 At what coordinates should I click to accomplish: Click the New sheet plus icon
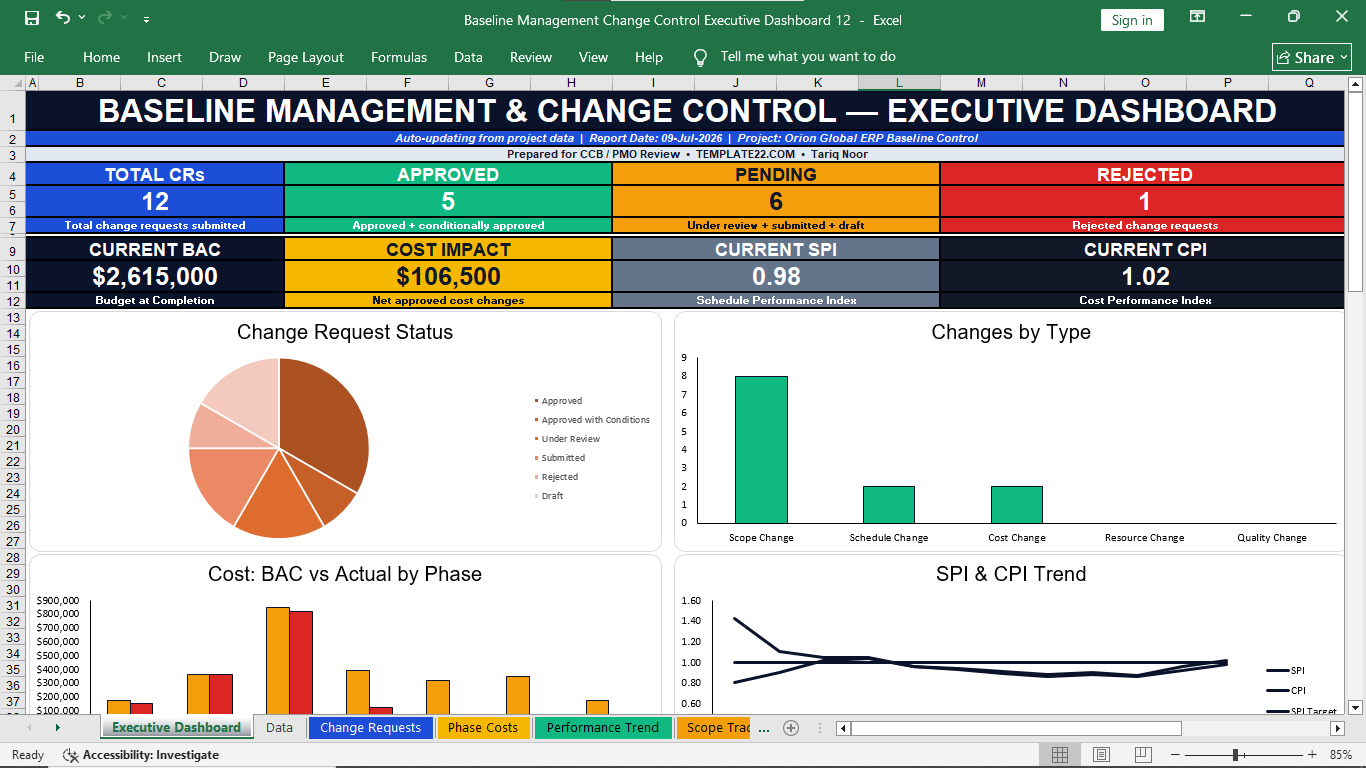pyautogui.click(x=791, y=727)
